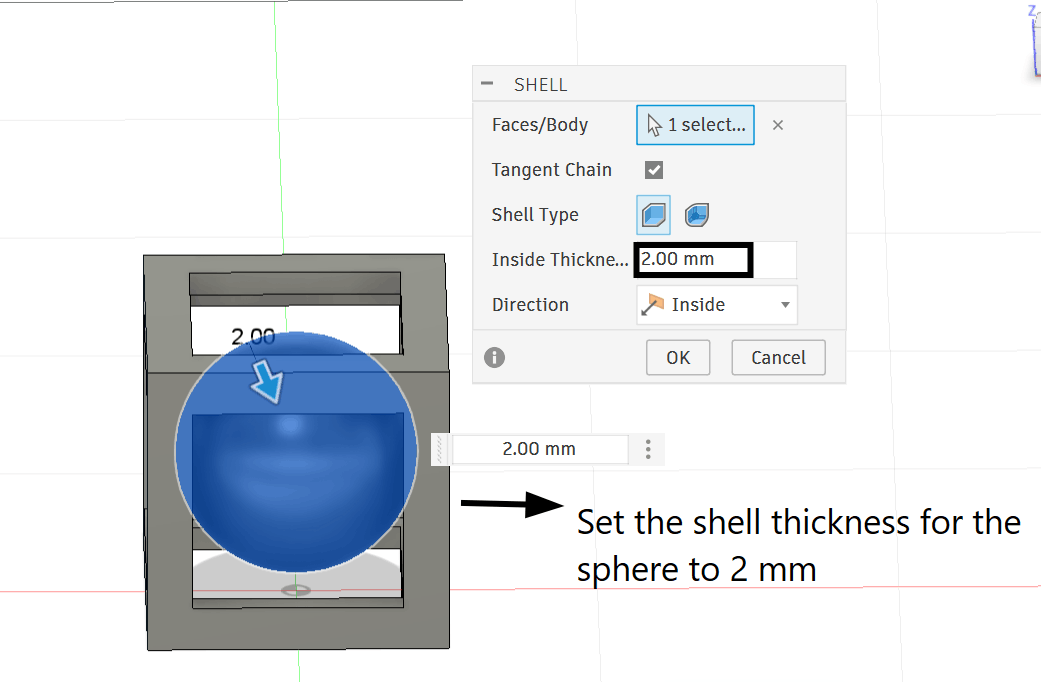Click the blue thickness arrow manipulator on the sphere

pos(268,381)
